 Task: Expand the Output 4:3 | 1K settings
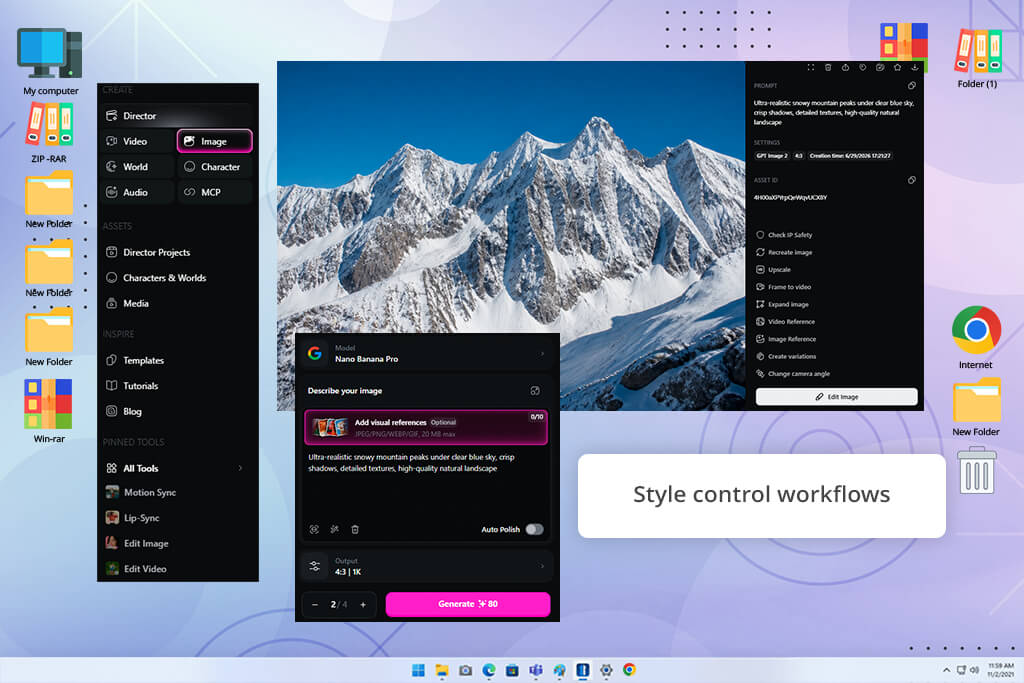[427, 566]
